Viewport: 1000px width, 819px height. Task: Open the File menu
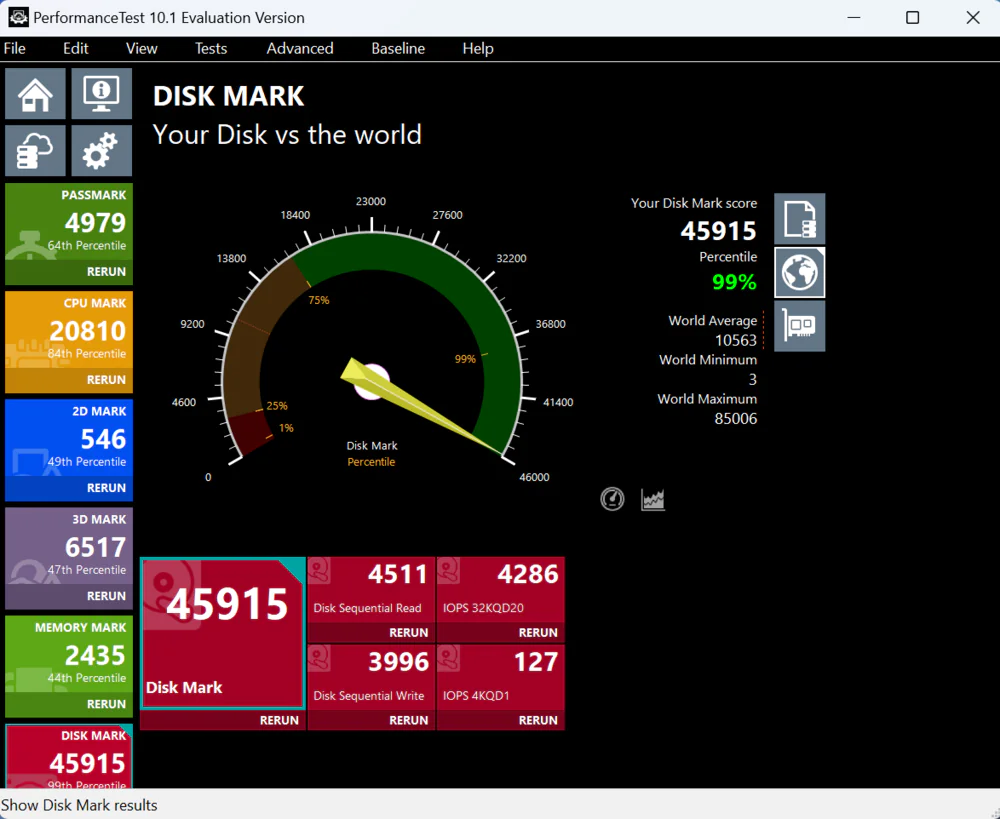(x=15, y=48)
